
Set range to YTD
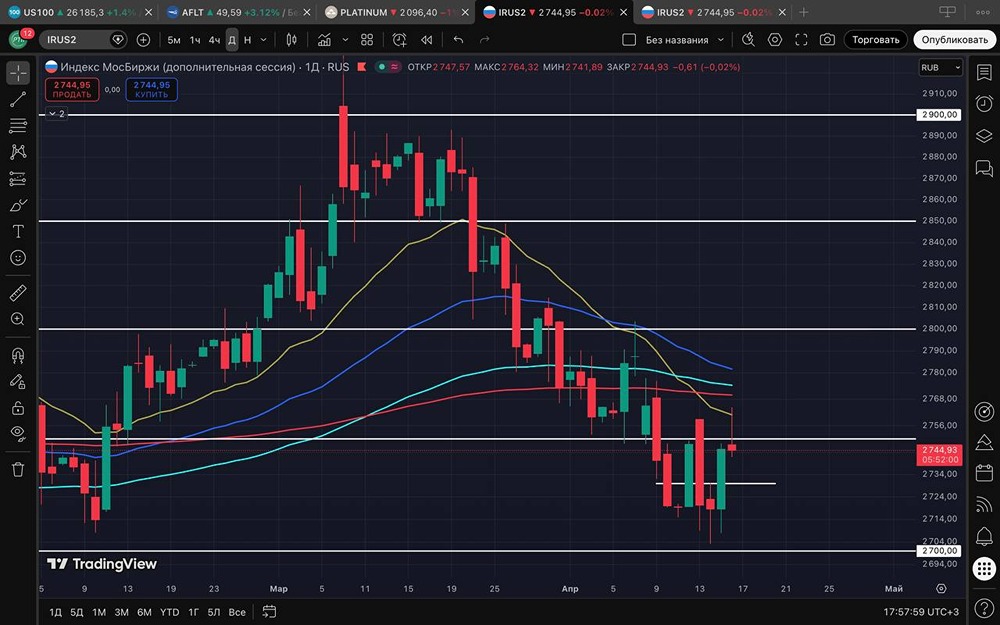point(169,612)
